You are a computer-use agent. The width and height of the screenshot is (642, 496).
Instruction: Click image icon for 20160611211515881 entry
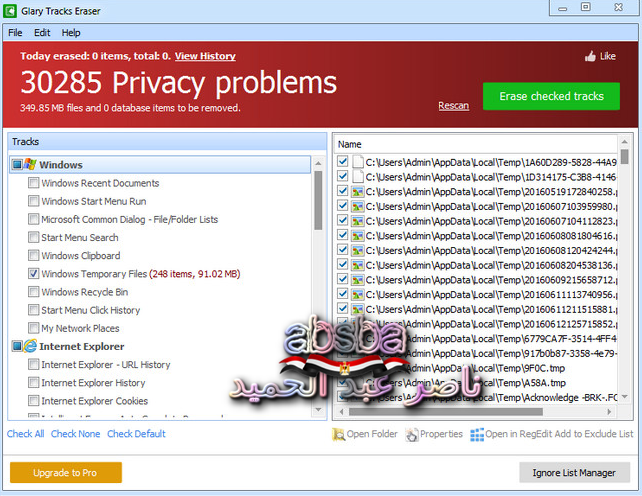[357, 309]
